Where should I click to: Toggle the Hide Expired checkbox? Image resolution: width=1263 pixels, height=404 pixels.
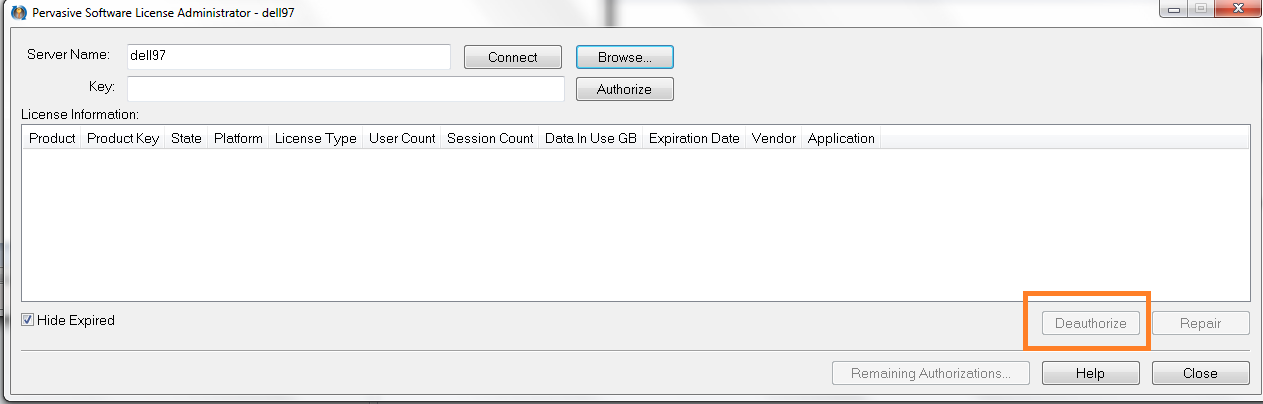click(x=28, y=321)
